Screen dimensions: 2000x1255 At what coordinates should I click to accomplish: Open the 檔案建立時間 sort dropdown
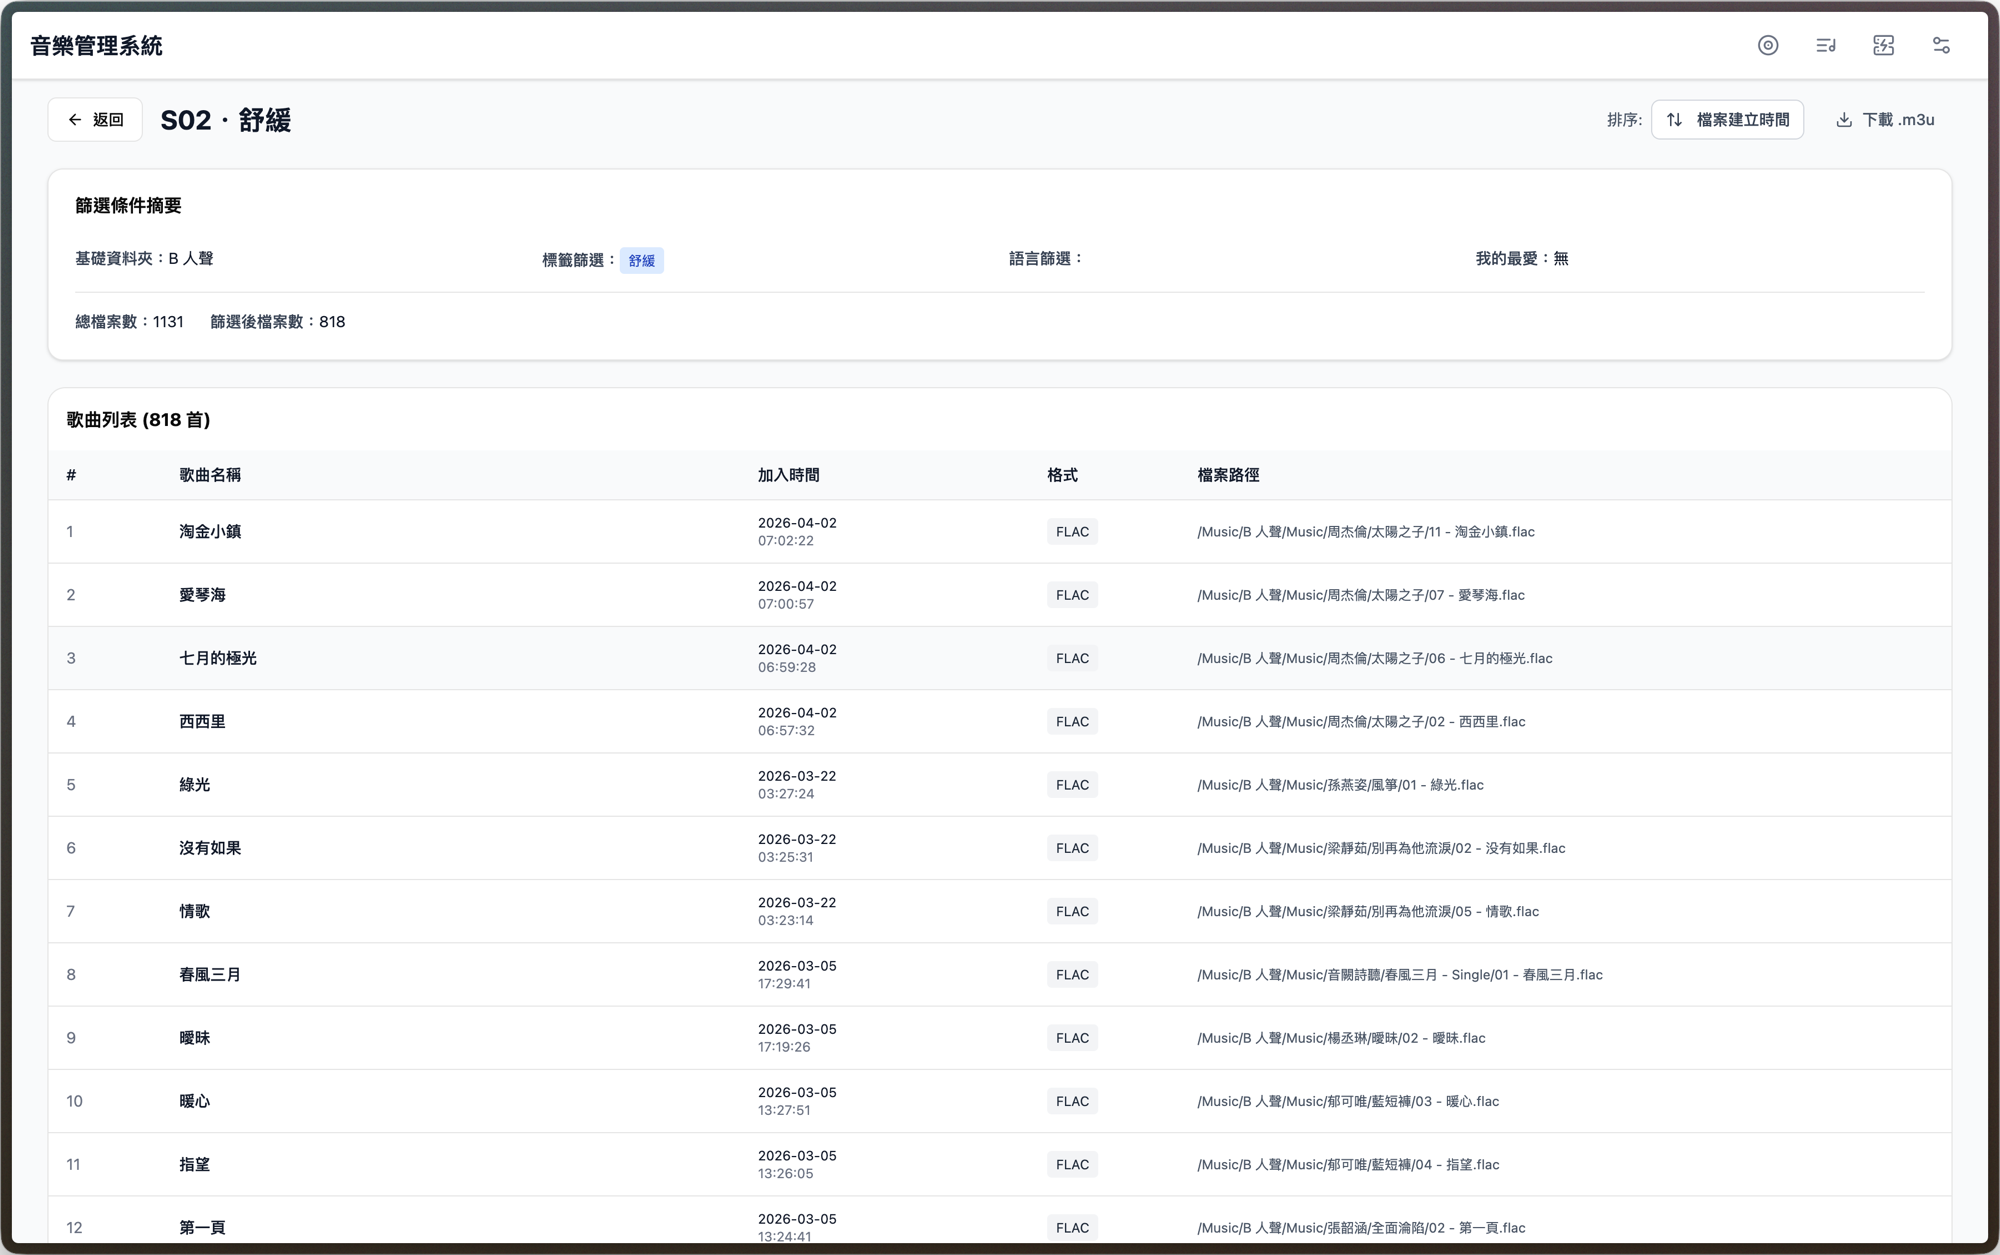coord(1727,120)
